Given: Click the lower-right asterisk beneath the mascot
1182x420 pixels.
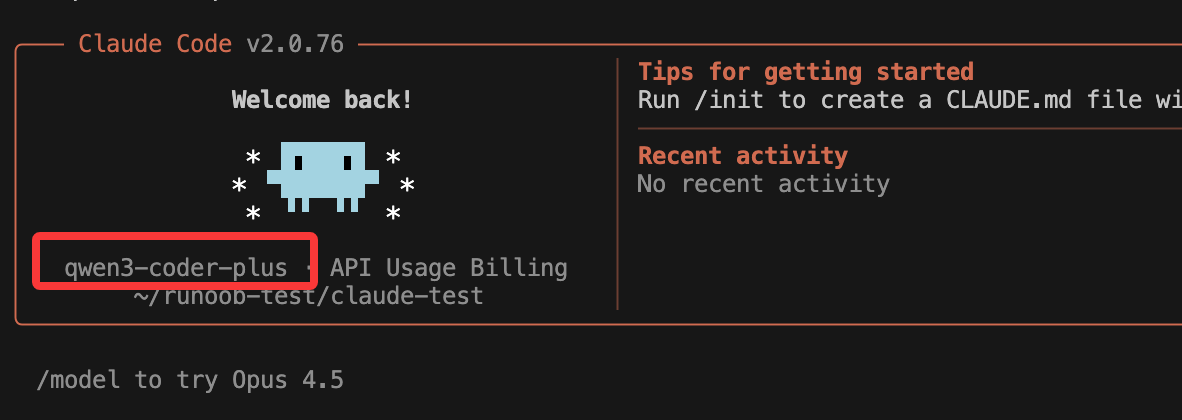Looking at the screenshot, I should click(x=393, y=214).
